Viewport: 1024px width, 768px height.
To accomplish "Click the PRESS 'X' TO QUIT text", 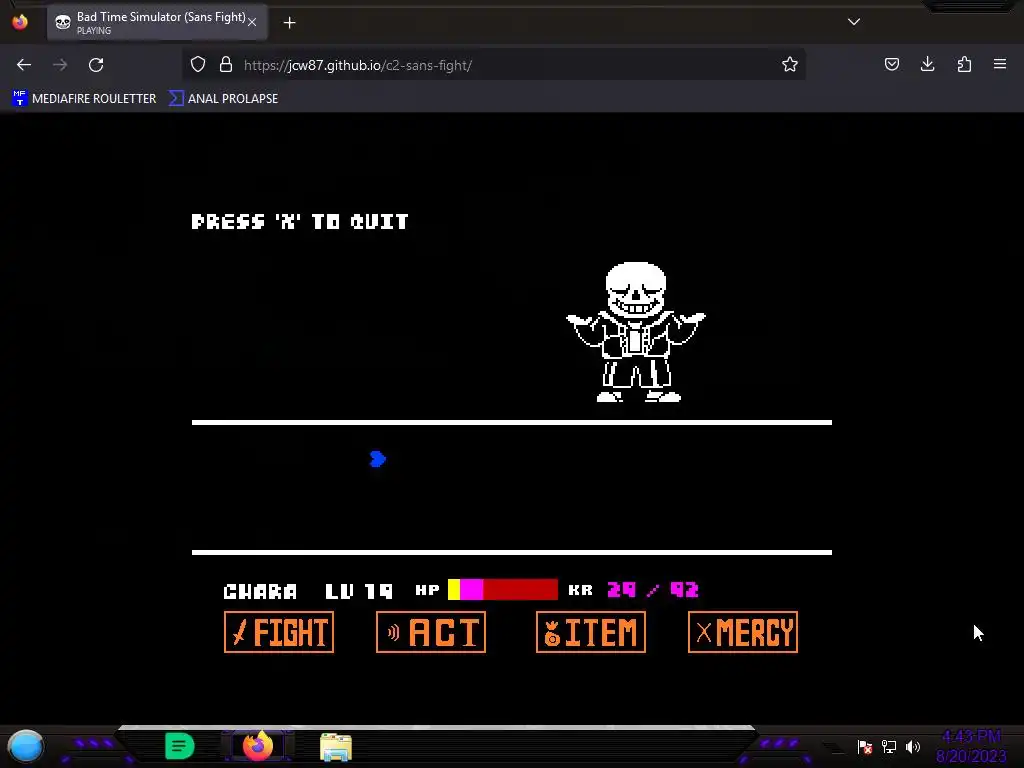I will tap(300, 221).
